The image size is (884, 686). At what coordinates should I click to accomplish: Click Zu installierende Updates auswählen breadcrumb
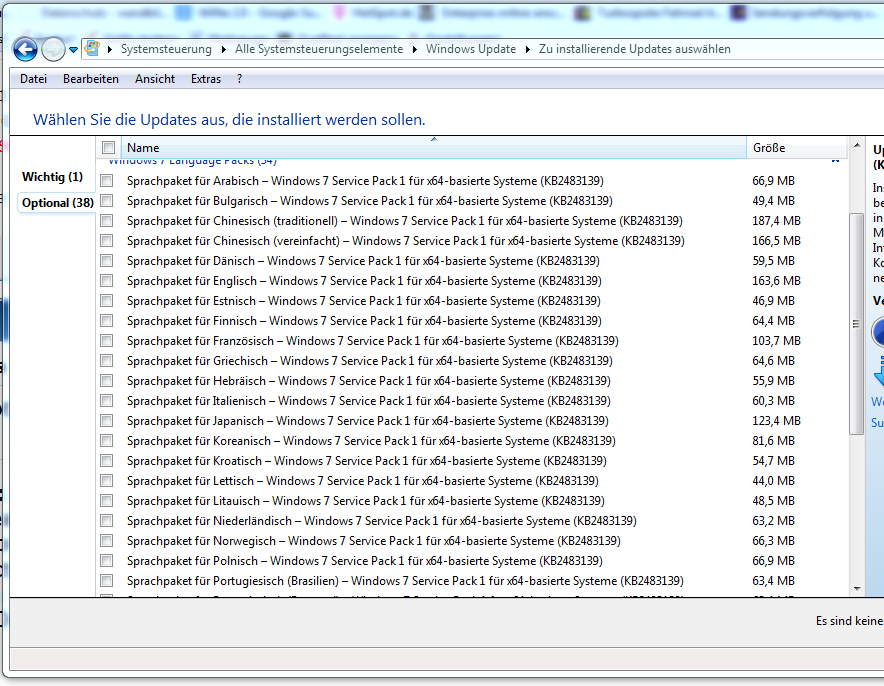click(x=635, y=49)
